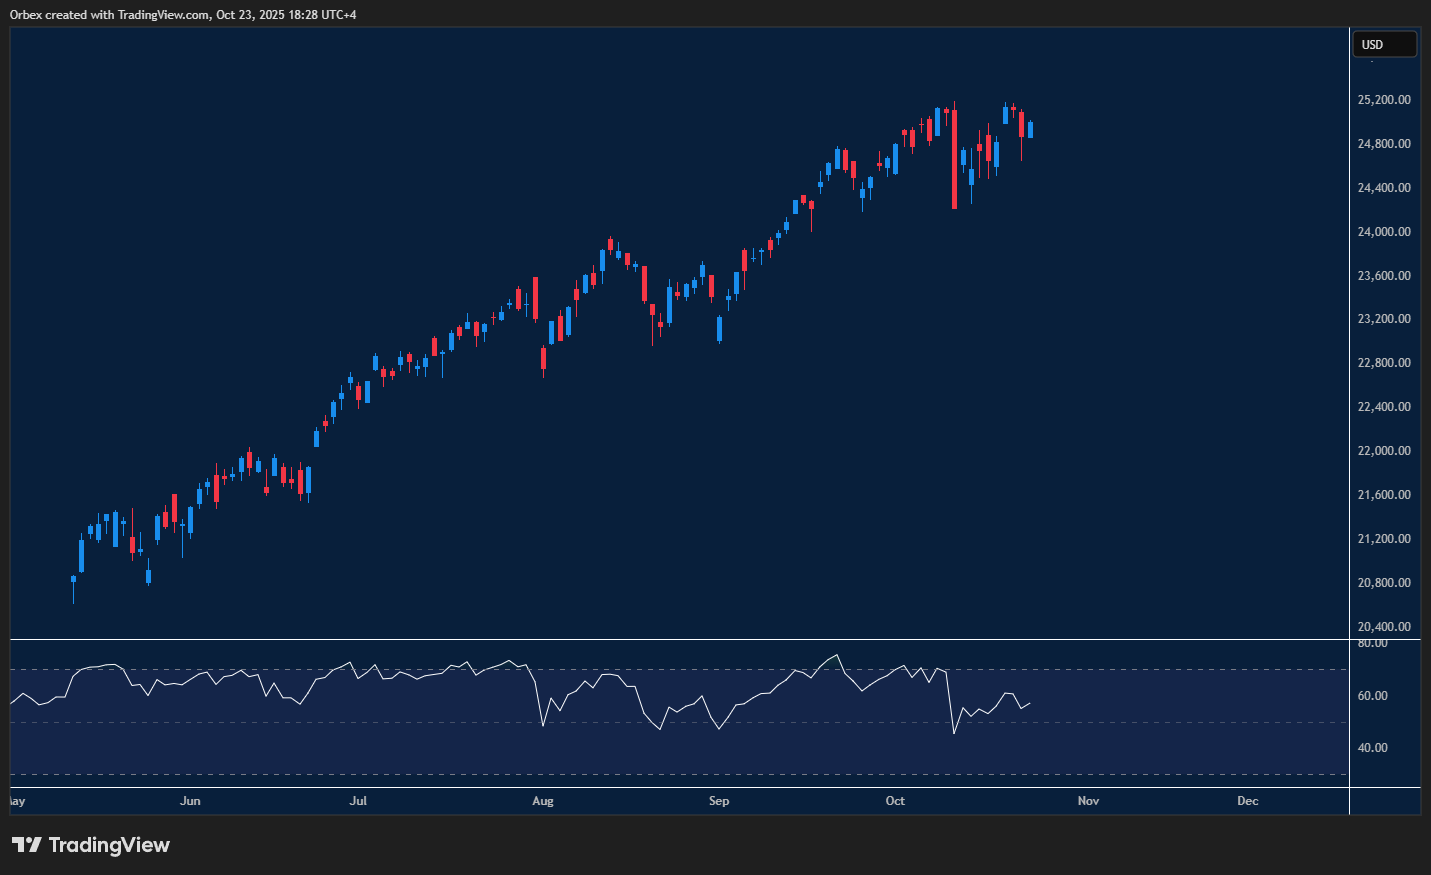Image resolution: width=1431 pixels, height=875 pixels.
Task: Click the most recent blue candle
Action: [1030, 130]
